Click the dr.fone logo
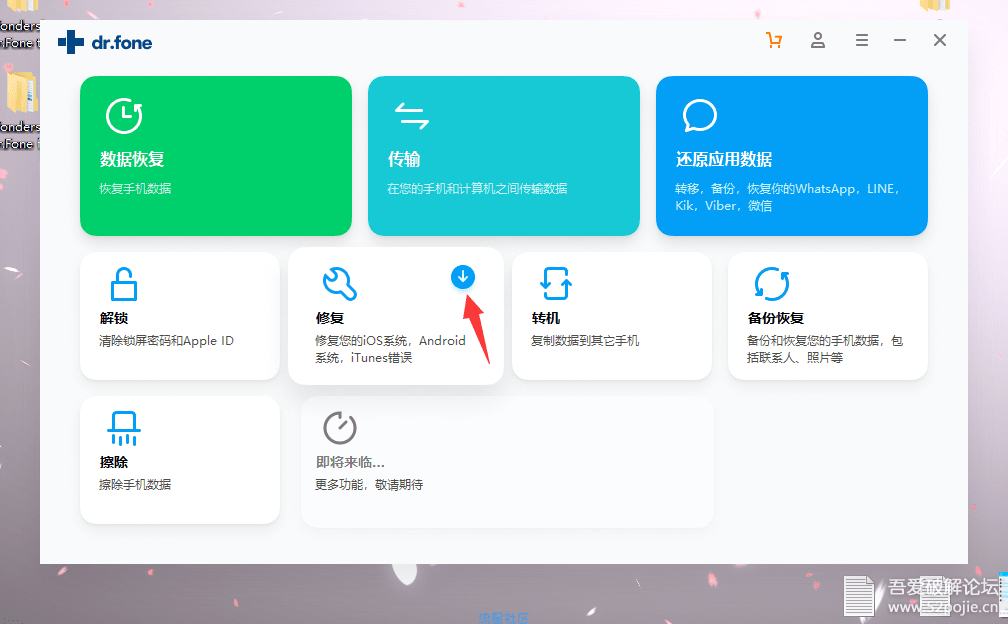 [x=105, y=42]
